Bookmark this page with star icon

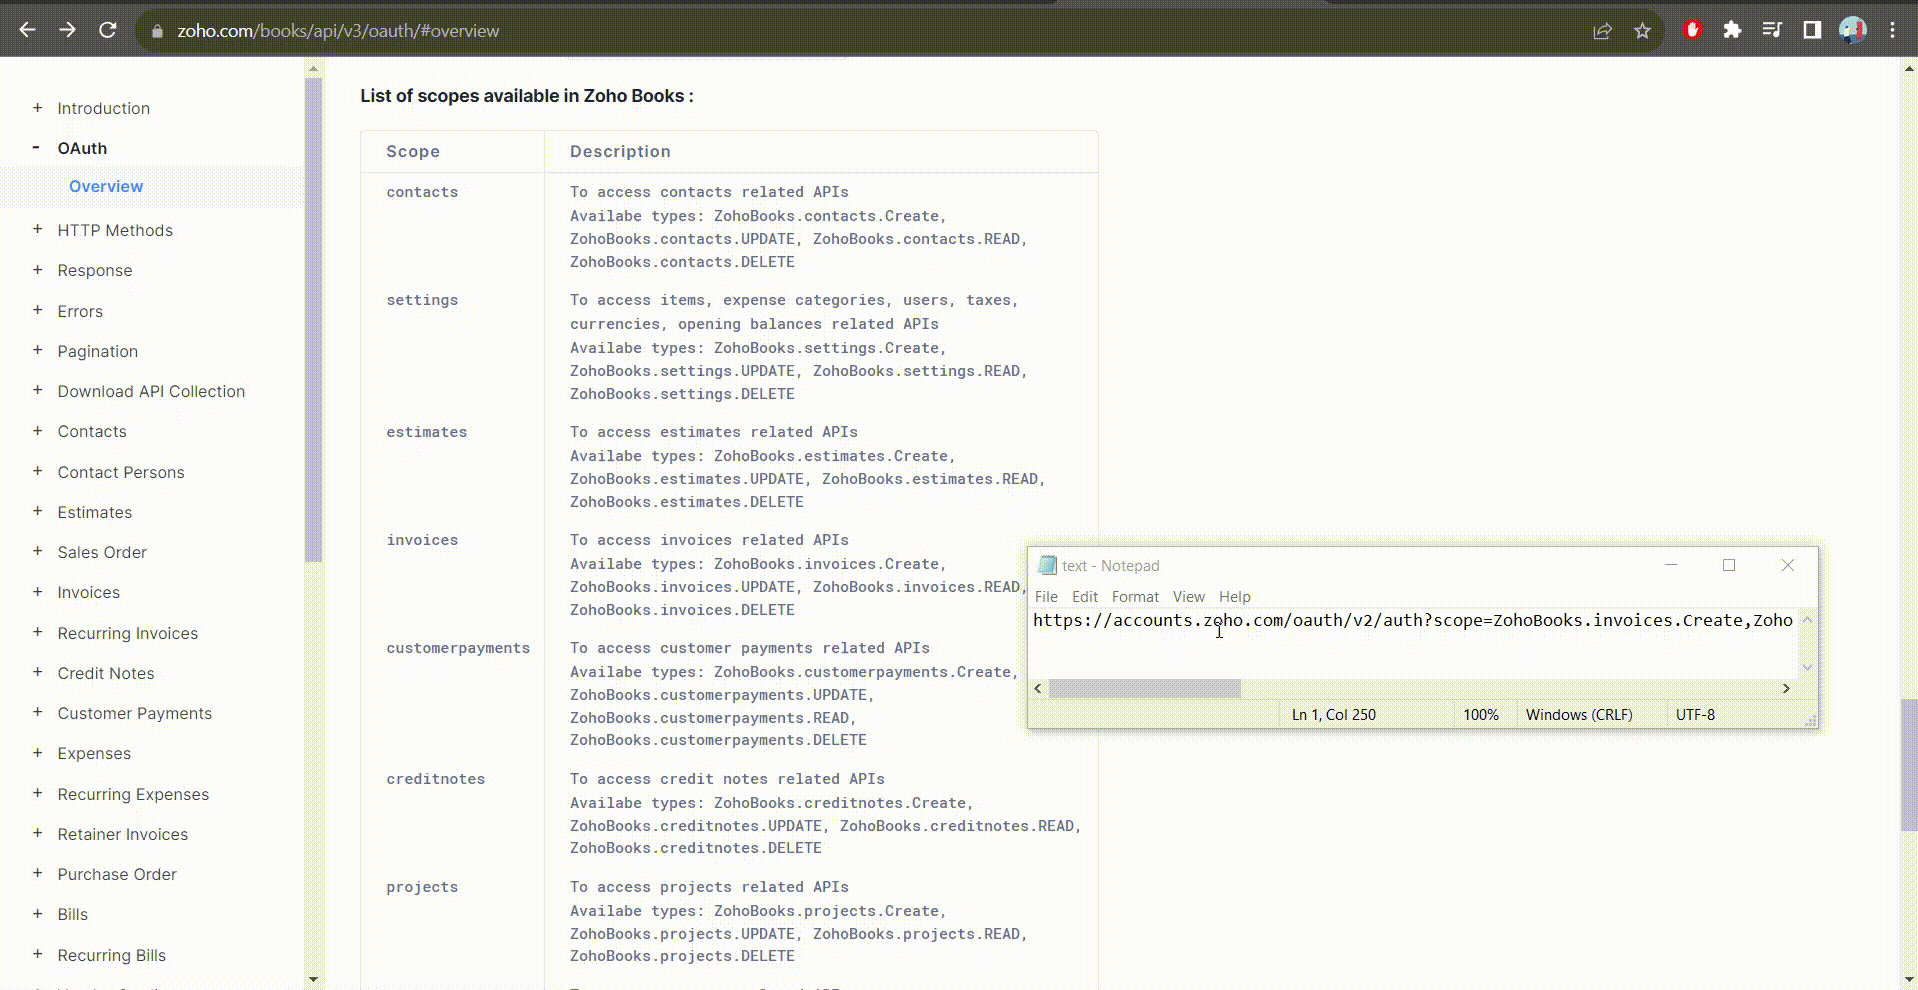click(1642, 31)
